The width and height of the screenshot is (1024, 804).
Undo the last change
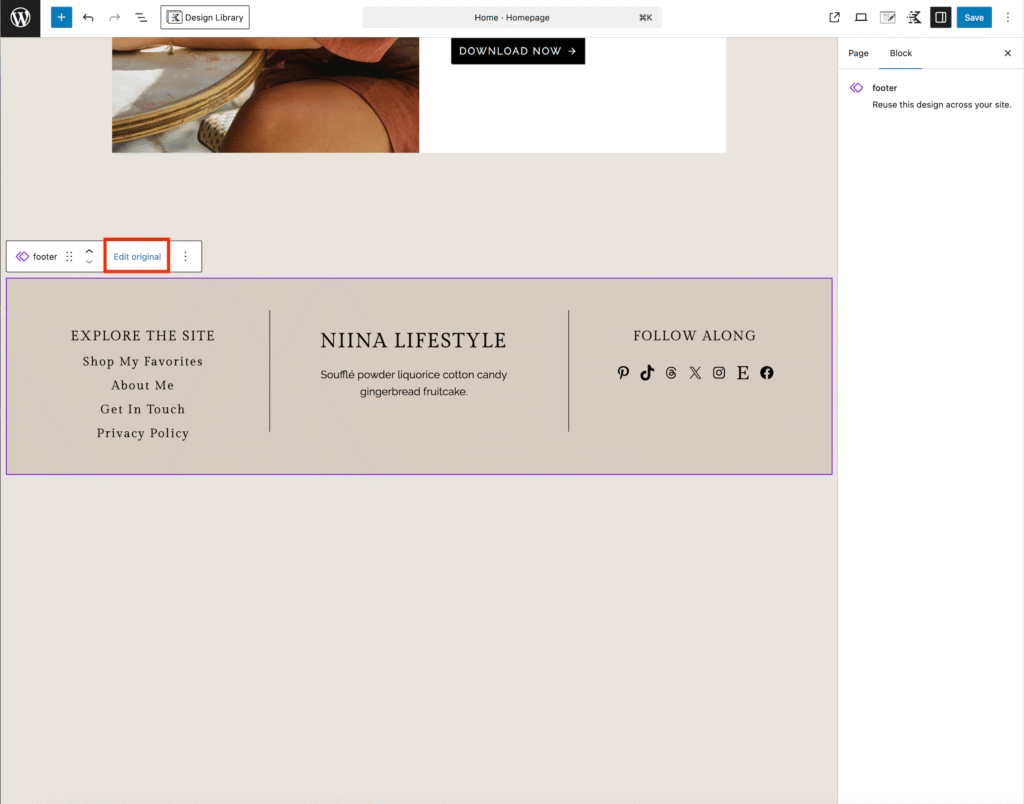click(88, 18)
